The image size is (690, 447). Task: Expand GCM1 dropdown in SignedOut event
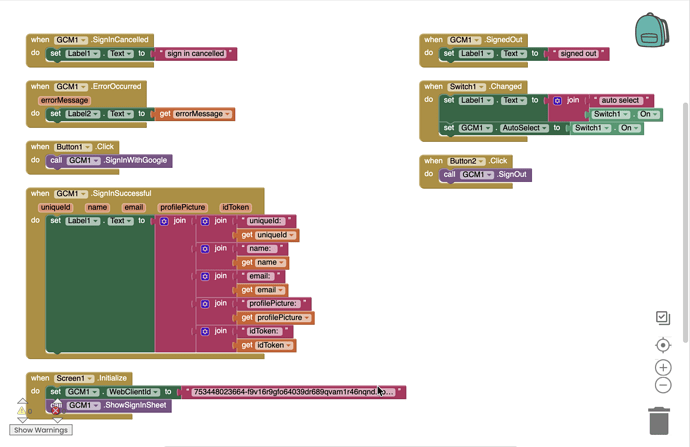tap(465, 40)
